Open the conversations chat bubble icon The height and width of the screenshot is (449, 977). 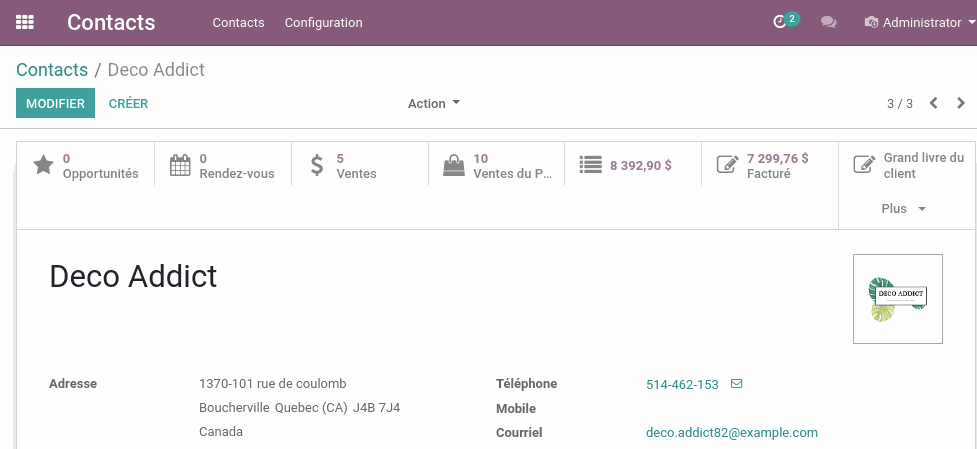click(x=828, y=22)
